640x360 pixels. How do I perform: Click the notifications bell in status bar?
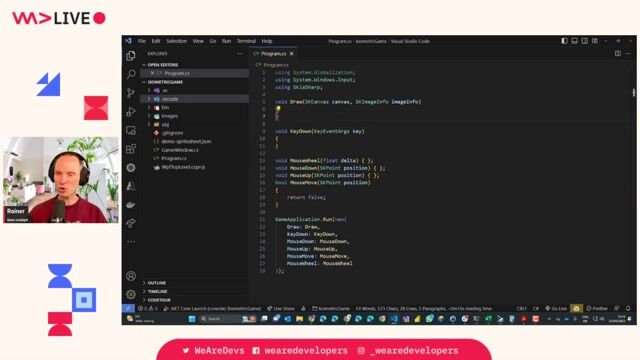coord(628,309)
